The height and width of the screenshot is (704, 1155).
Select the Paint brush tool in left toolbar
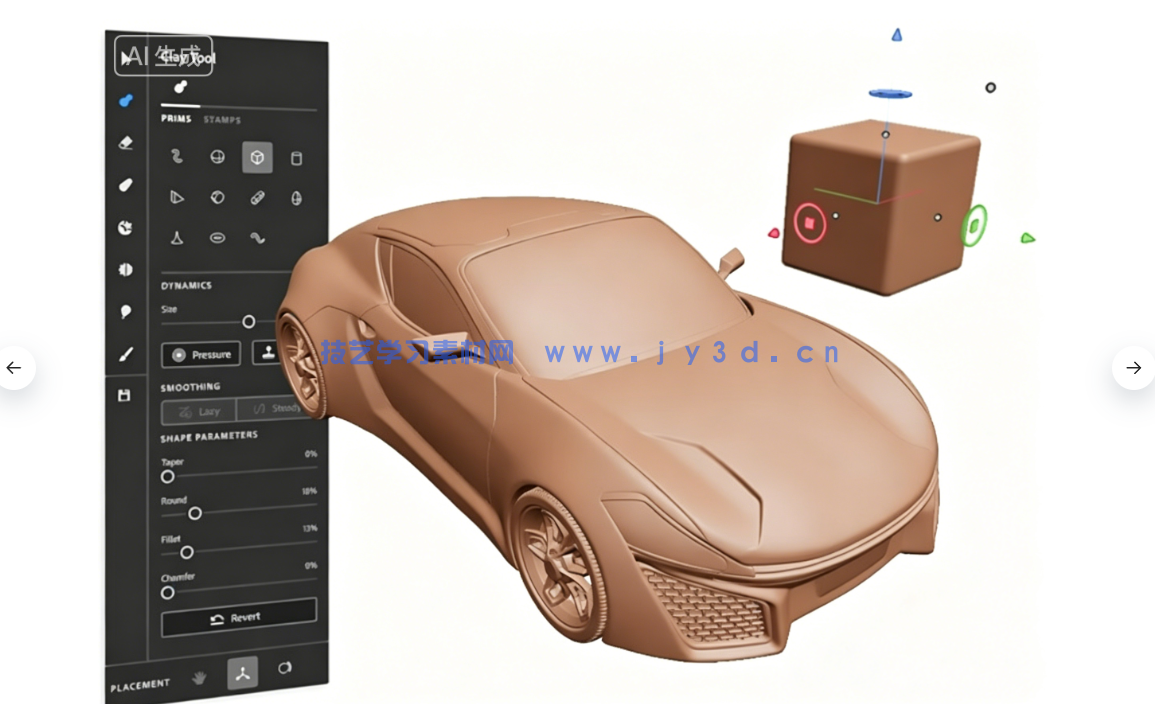point(125,353)
